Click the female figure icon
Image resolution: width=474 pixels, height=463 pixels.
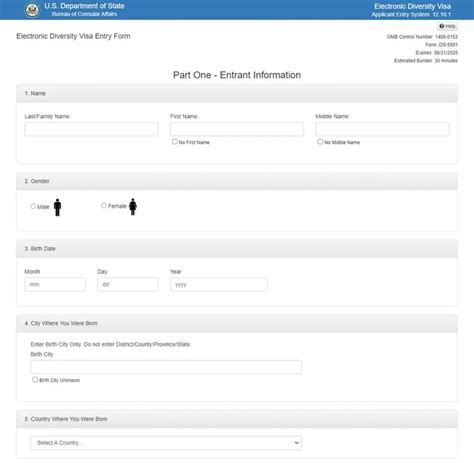click(x=133, y=207)
